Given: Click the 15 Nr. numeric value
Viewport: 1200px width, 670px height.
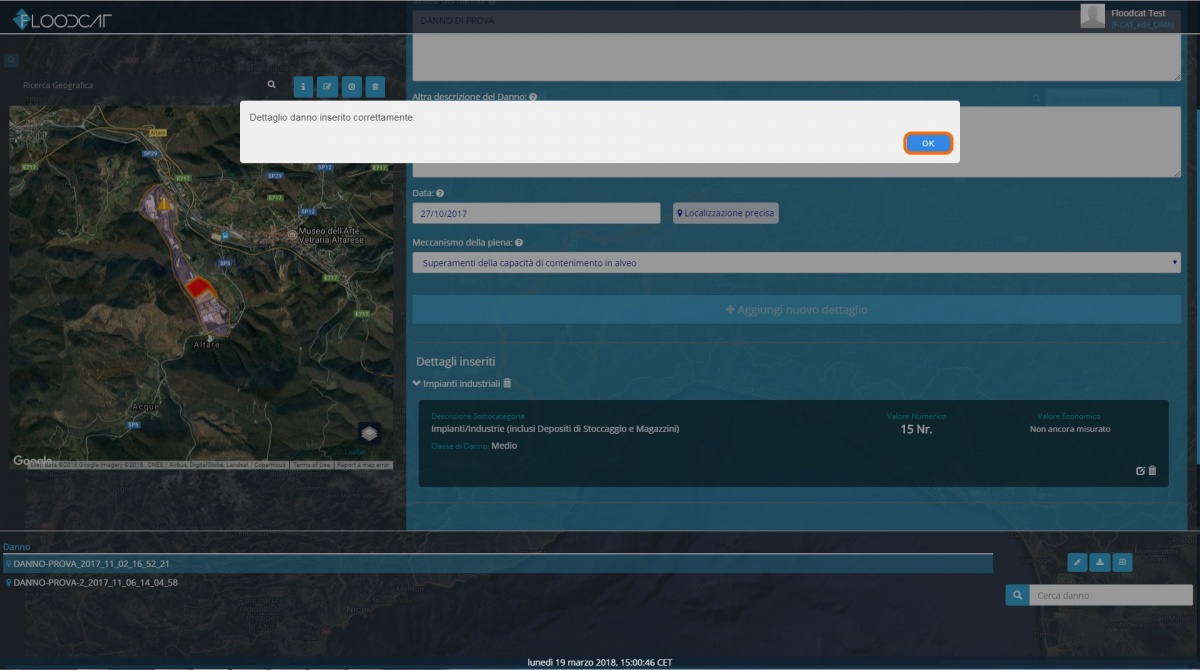Looking at the screenshot, I should coord(916,429).
